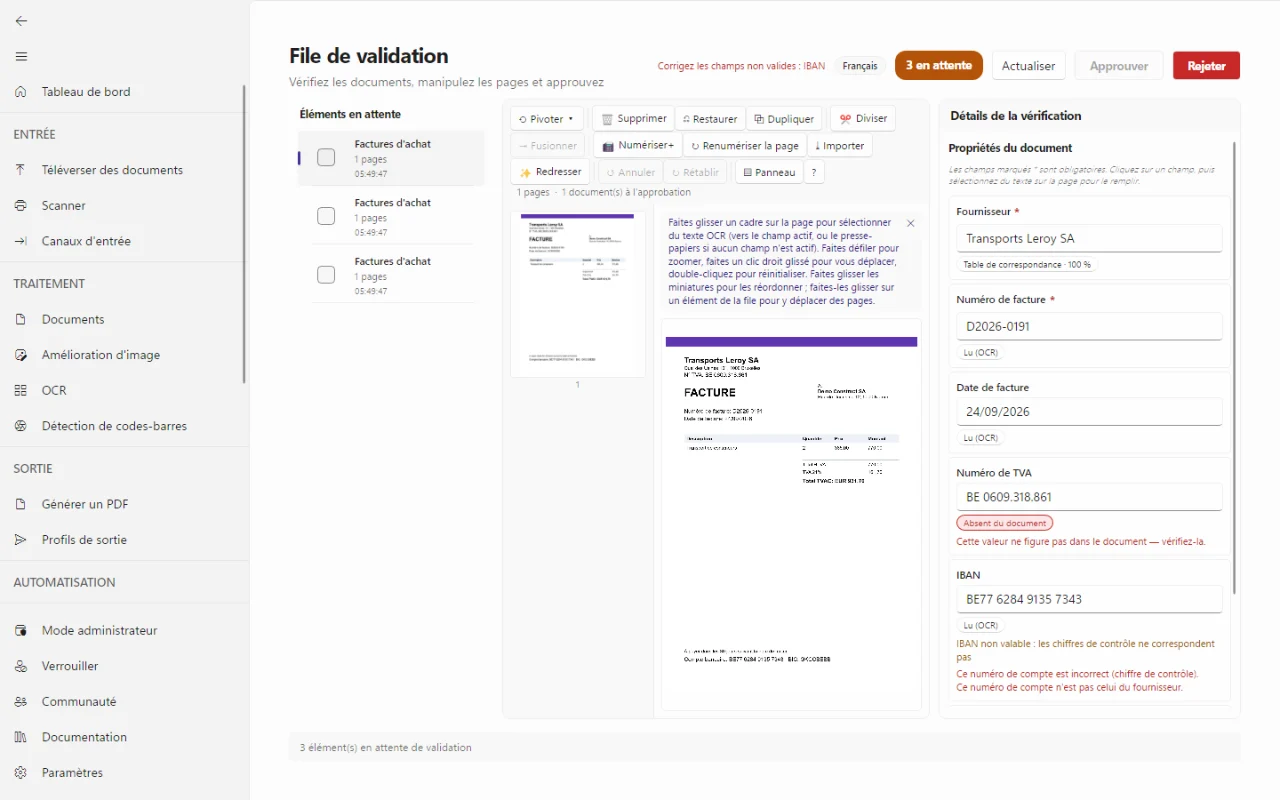Dismiss the OCR hint with its X
1280x800 pixels.
coord(910,223)
